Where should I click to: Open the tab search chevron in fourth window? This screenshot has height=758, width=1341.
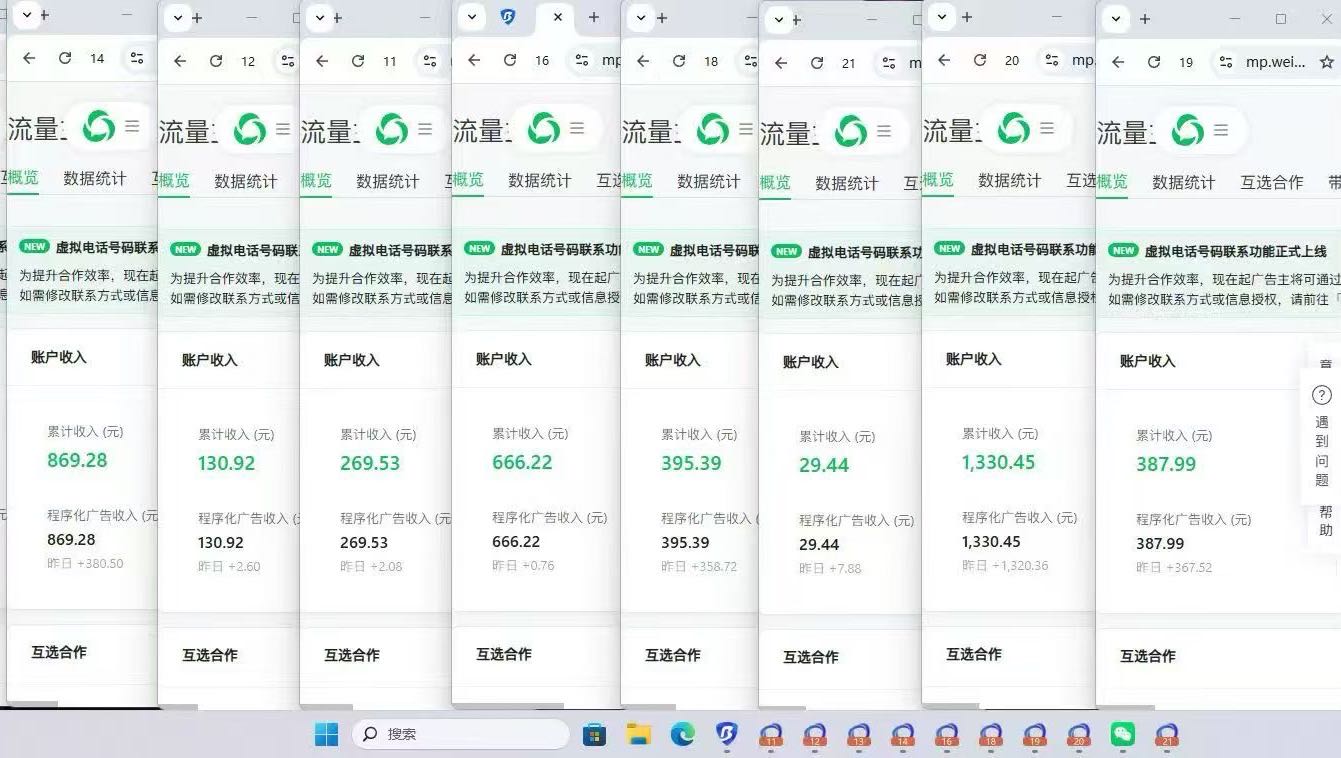point(472,17)
